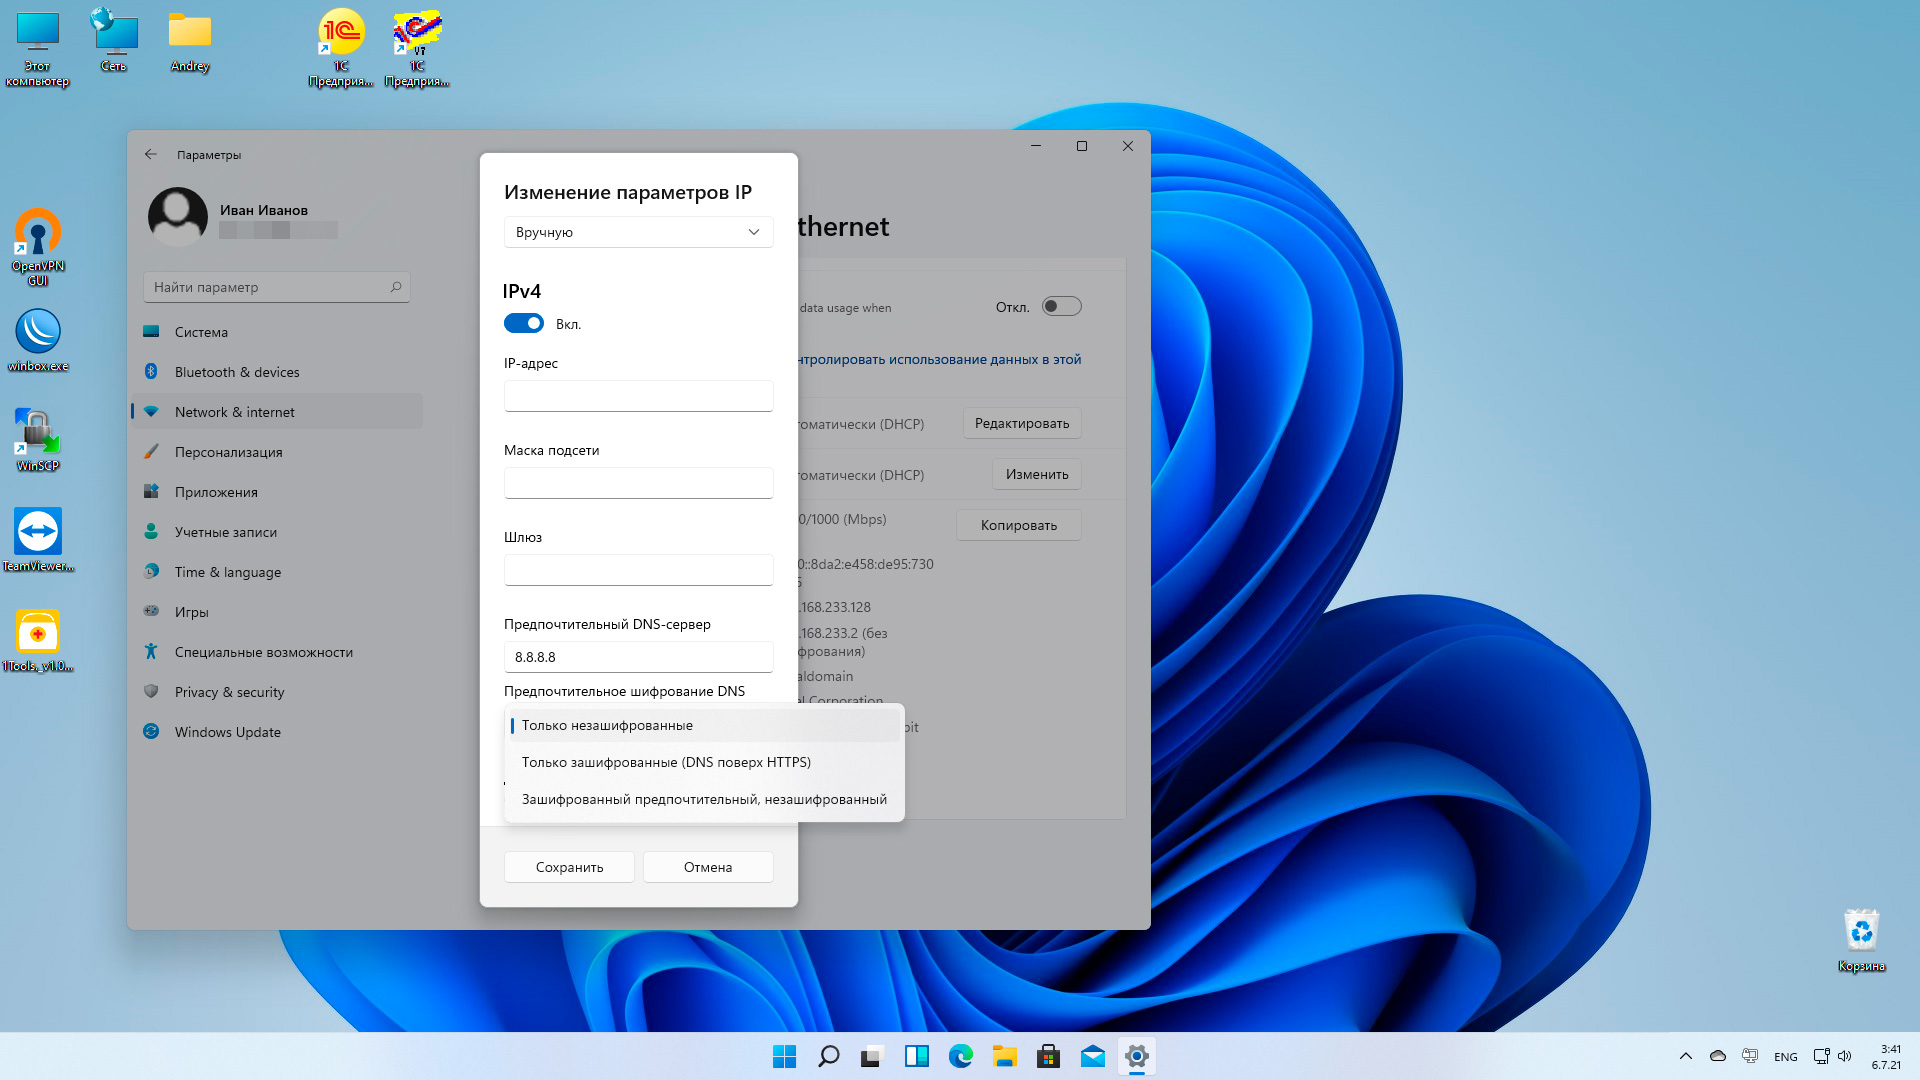
Task: Pick Зашифрованный предпочтительный, незашифрованный option
Action: click(704, 799)
